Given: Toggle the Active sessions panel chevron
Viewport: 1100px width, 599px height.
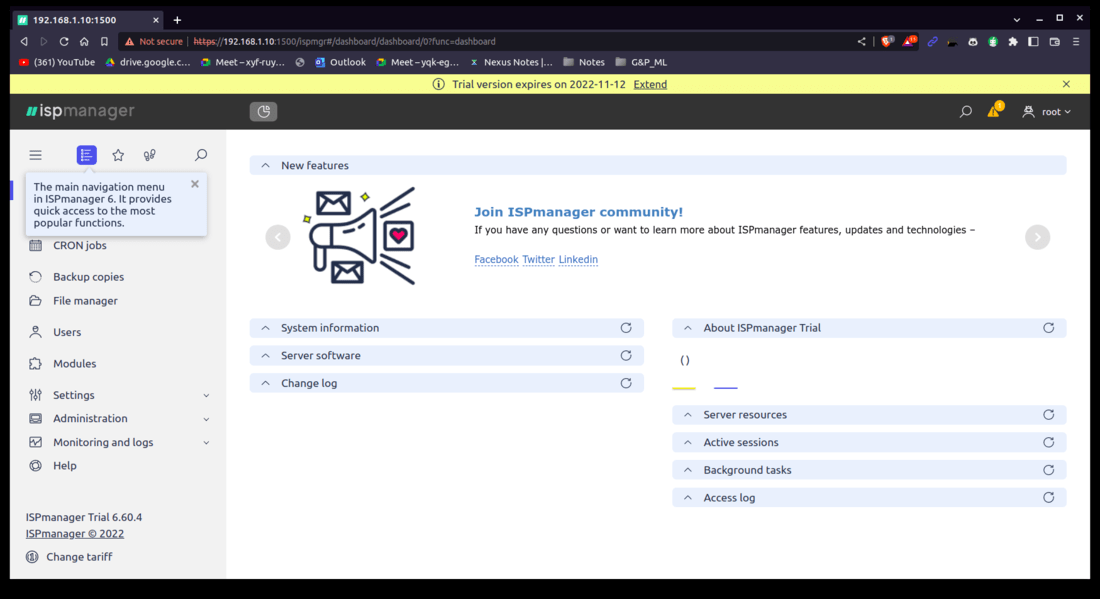Looking at the screenshot, I should pos(688,443).
